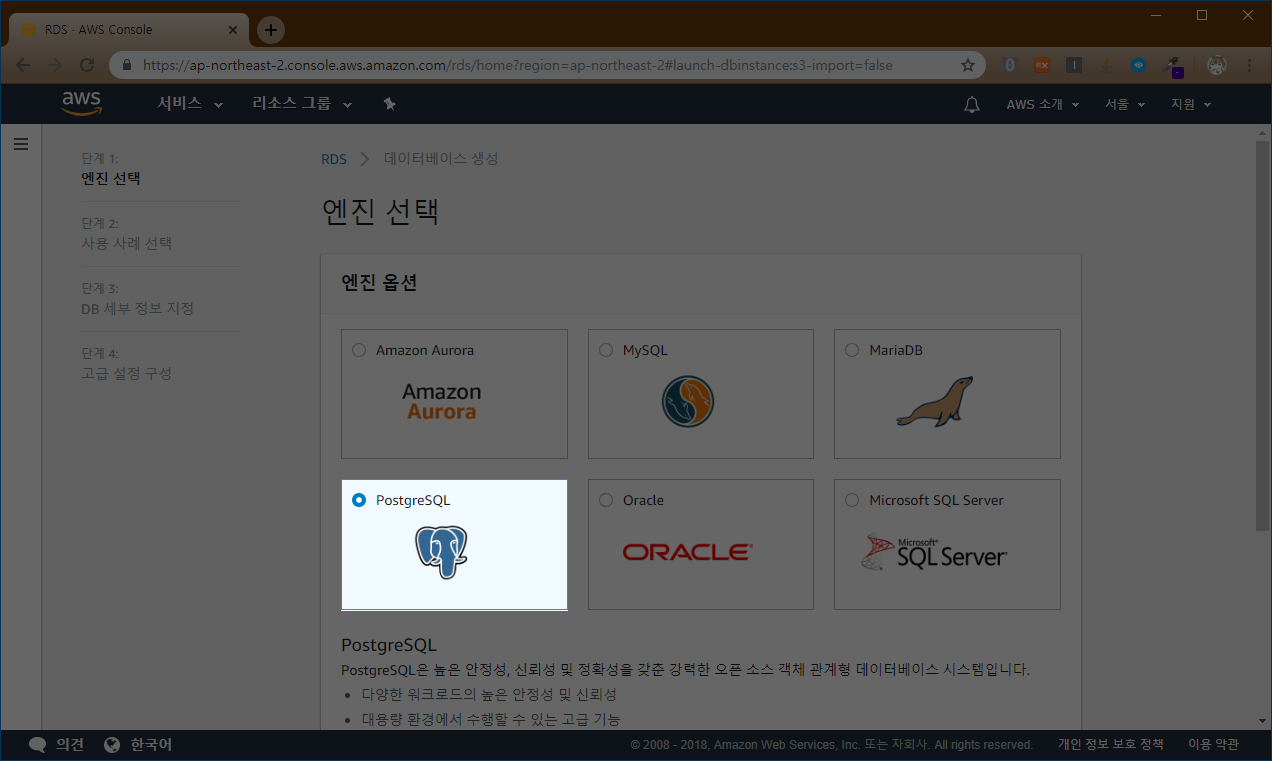This screenshot has height=761, width=1272.
Task: Bookmark page with the star icon
Action: coord(968,65)
